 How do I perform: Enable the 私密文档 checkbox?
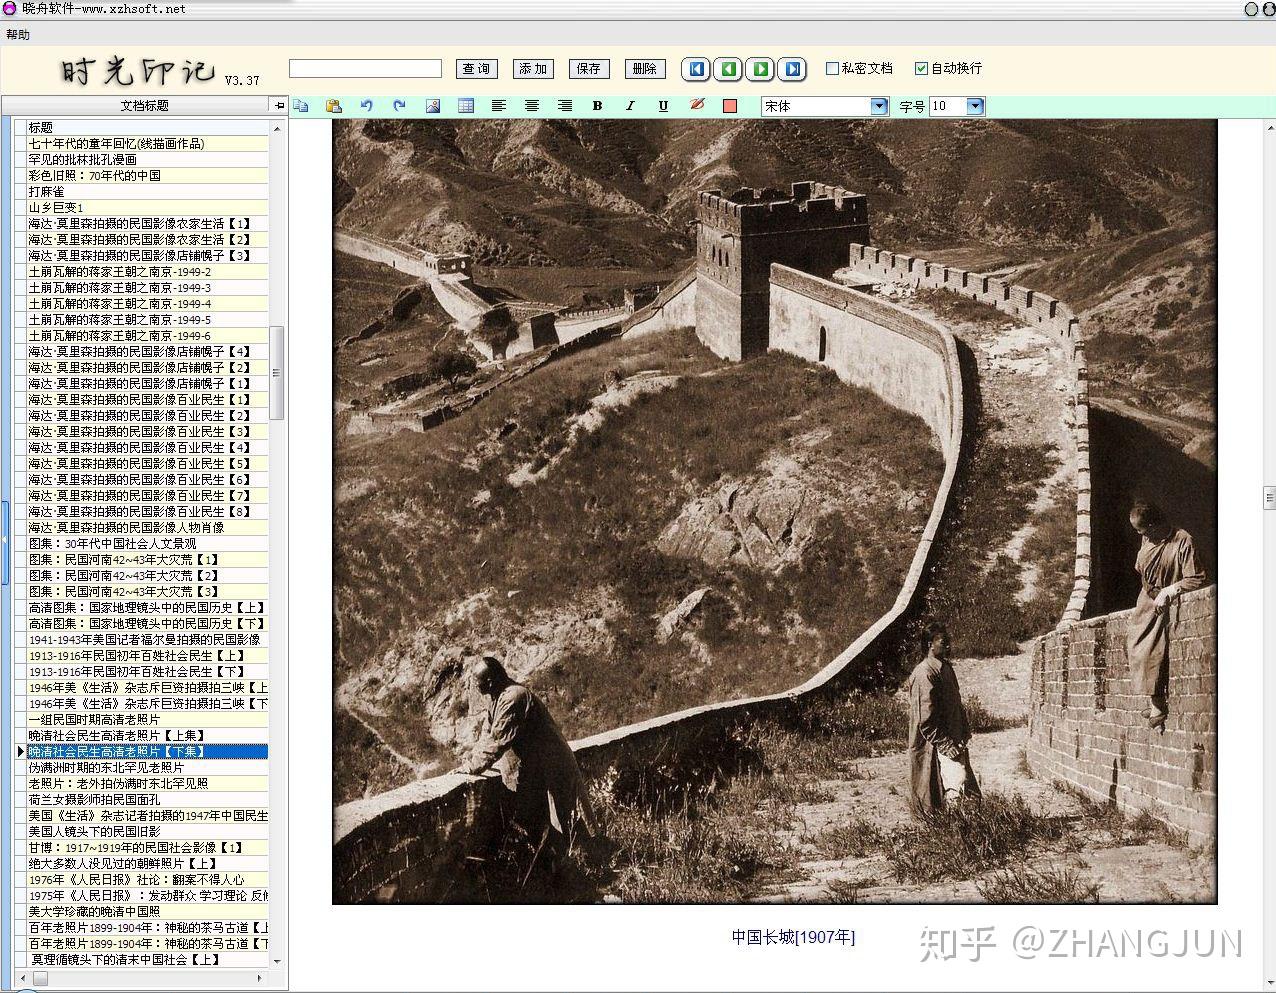coord(832,69)
